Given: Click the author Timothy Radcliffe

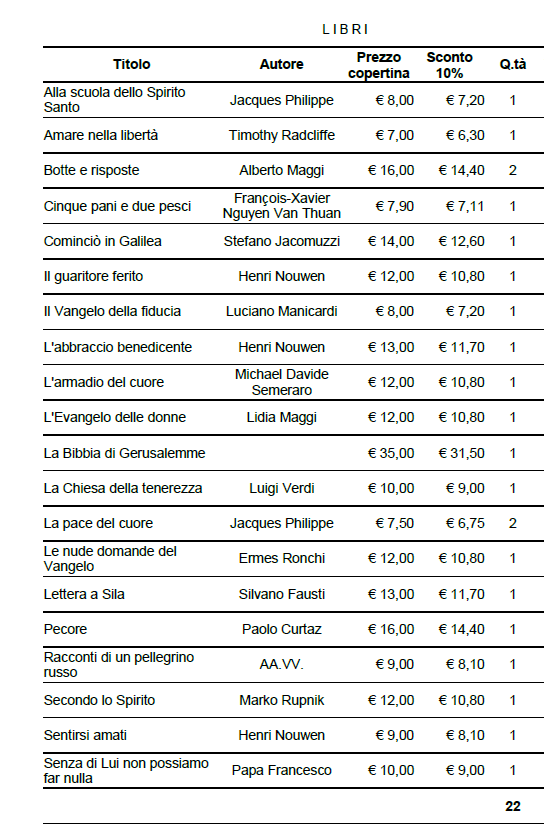Looking at the screenshot, I should pyautogui.click(x=281, y=135).
